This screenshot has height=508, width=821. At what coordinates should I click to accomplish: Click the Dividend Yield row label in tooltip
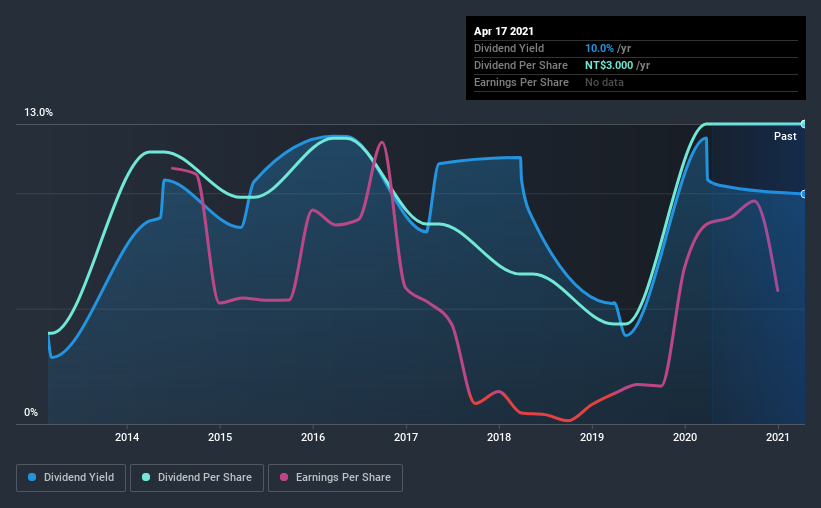click(509, 48)
